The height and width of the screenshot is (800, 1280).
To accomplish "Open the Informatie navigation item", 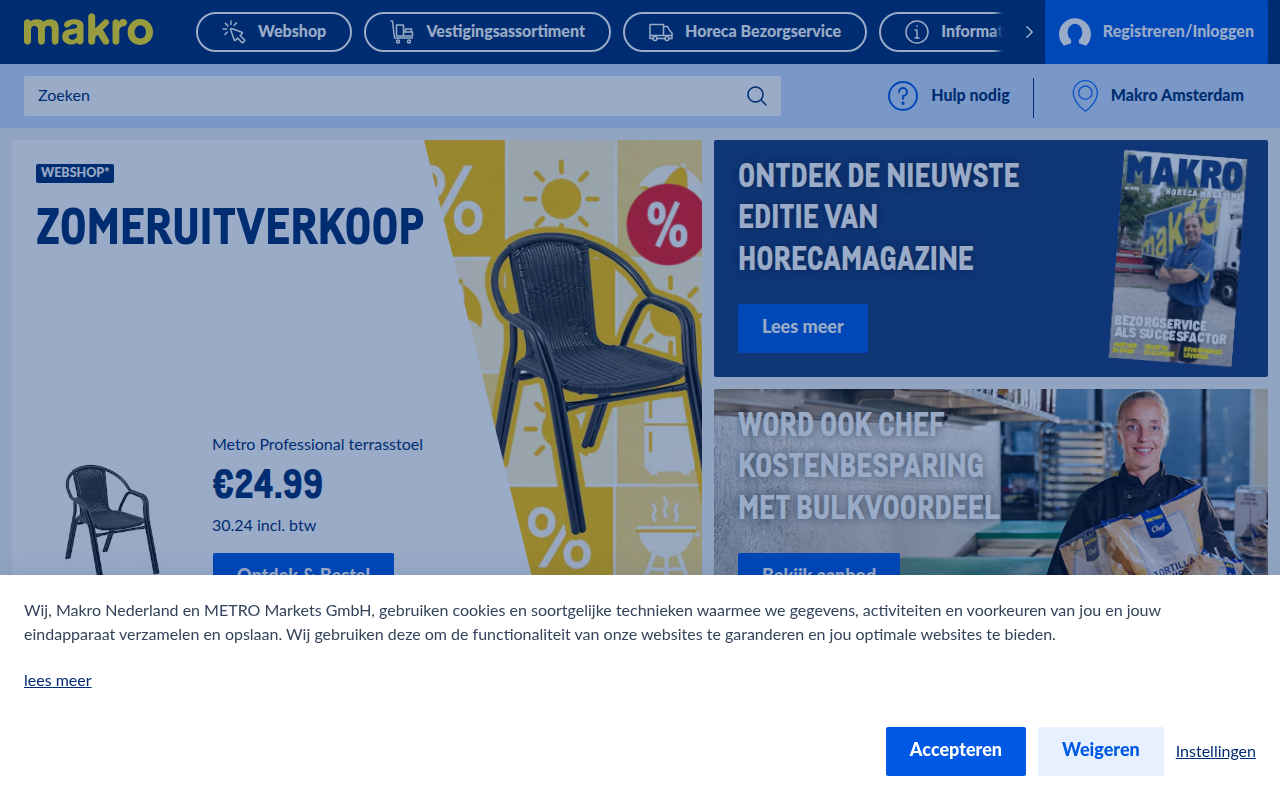I will click(x=942, y=32).
